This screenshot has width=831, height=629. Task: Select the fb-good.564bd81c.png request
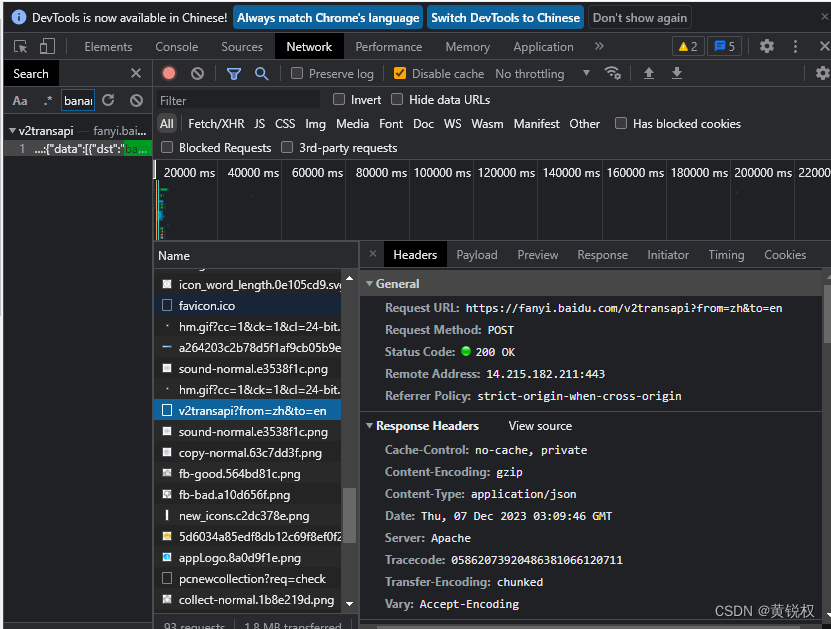click(x=247, y=474)
